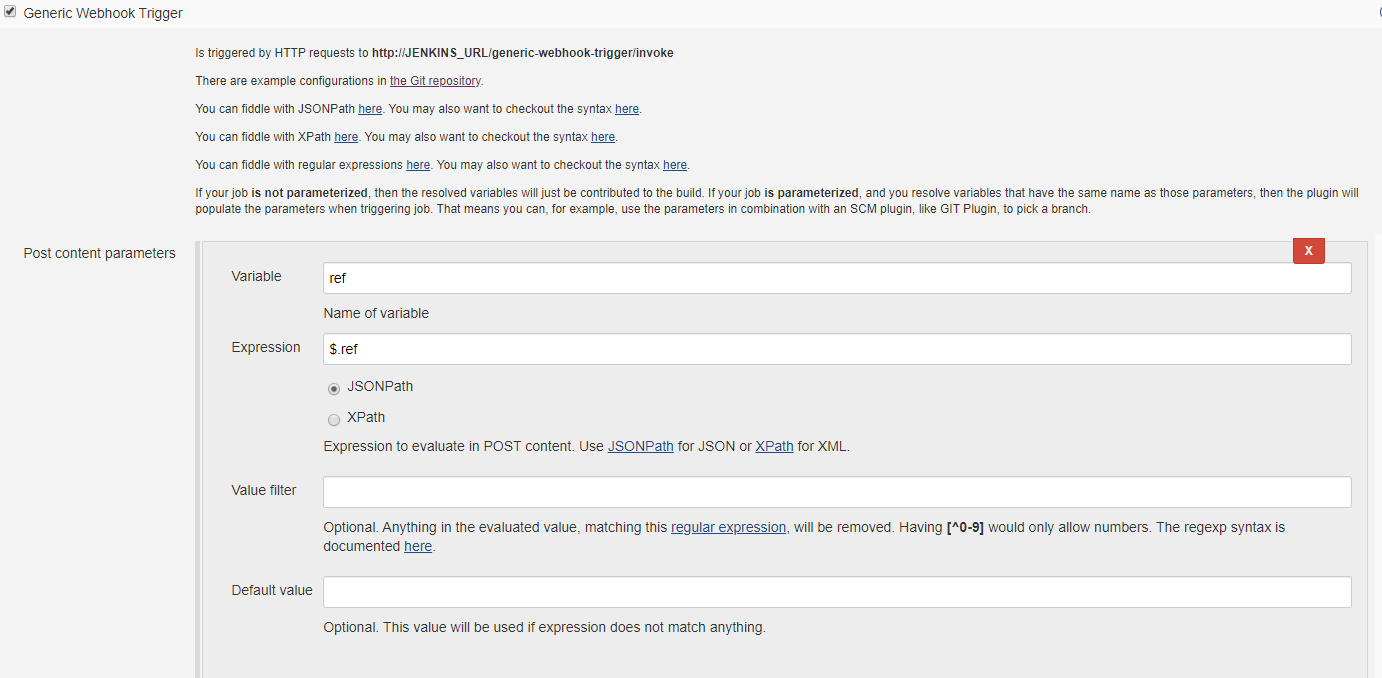Open the regular expressions syntax 'here' link
The image size is (1382, 678).
click(x=675, y=165)
